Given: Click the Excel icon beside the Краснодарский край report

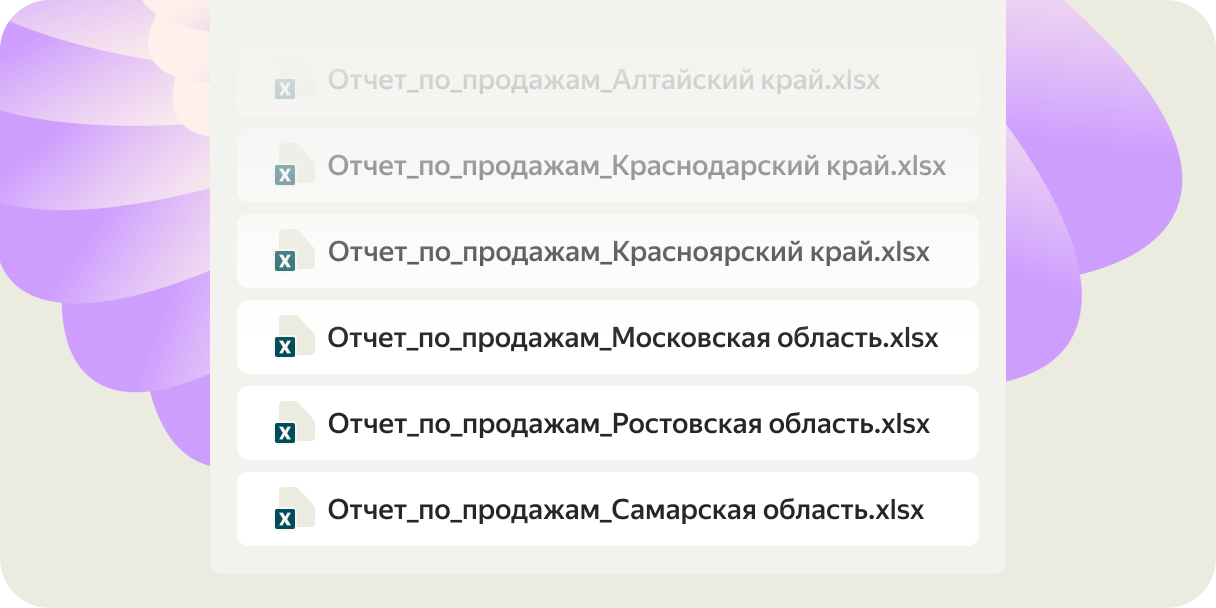Looking at the screenshot, I should (294, 167).
